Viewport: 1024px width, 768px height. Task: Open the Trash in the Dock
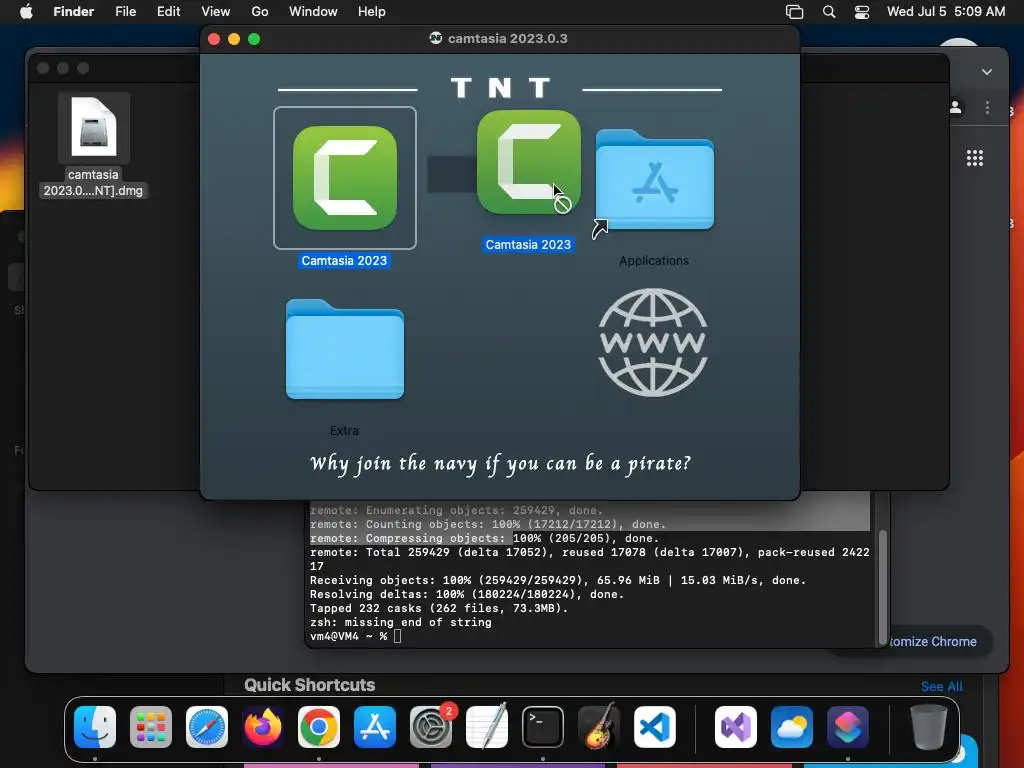coord(928,726)
